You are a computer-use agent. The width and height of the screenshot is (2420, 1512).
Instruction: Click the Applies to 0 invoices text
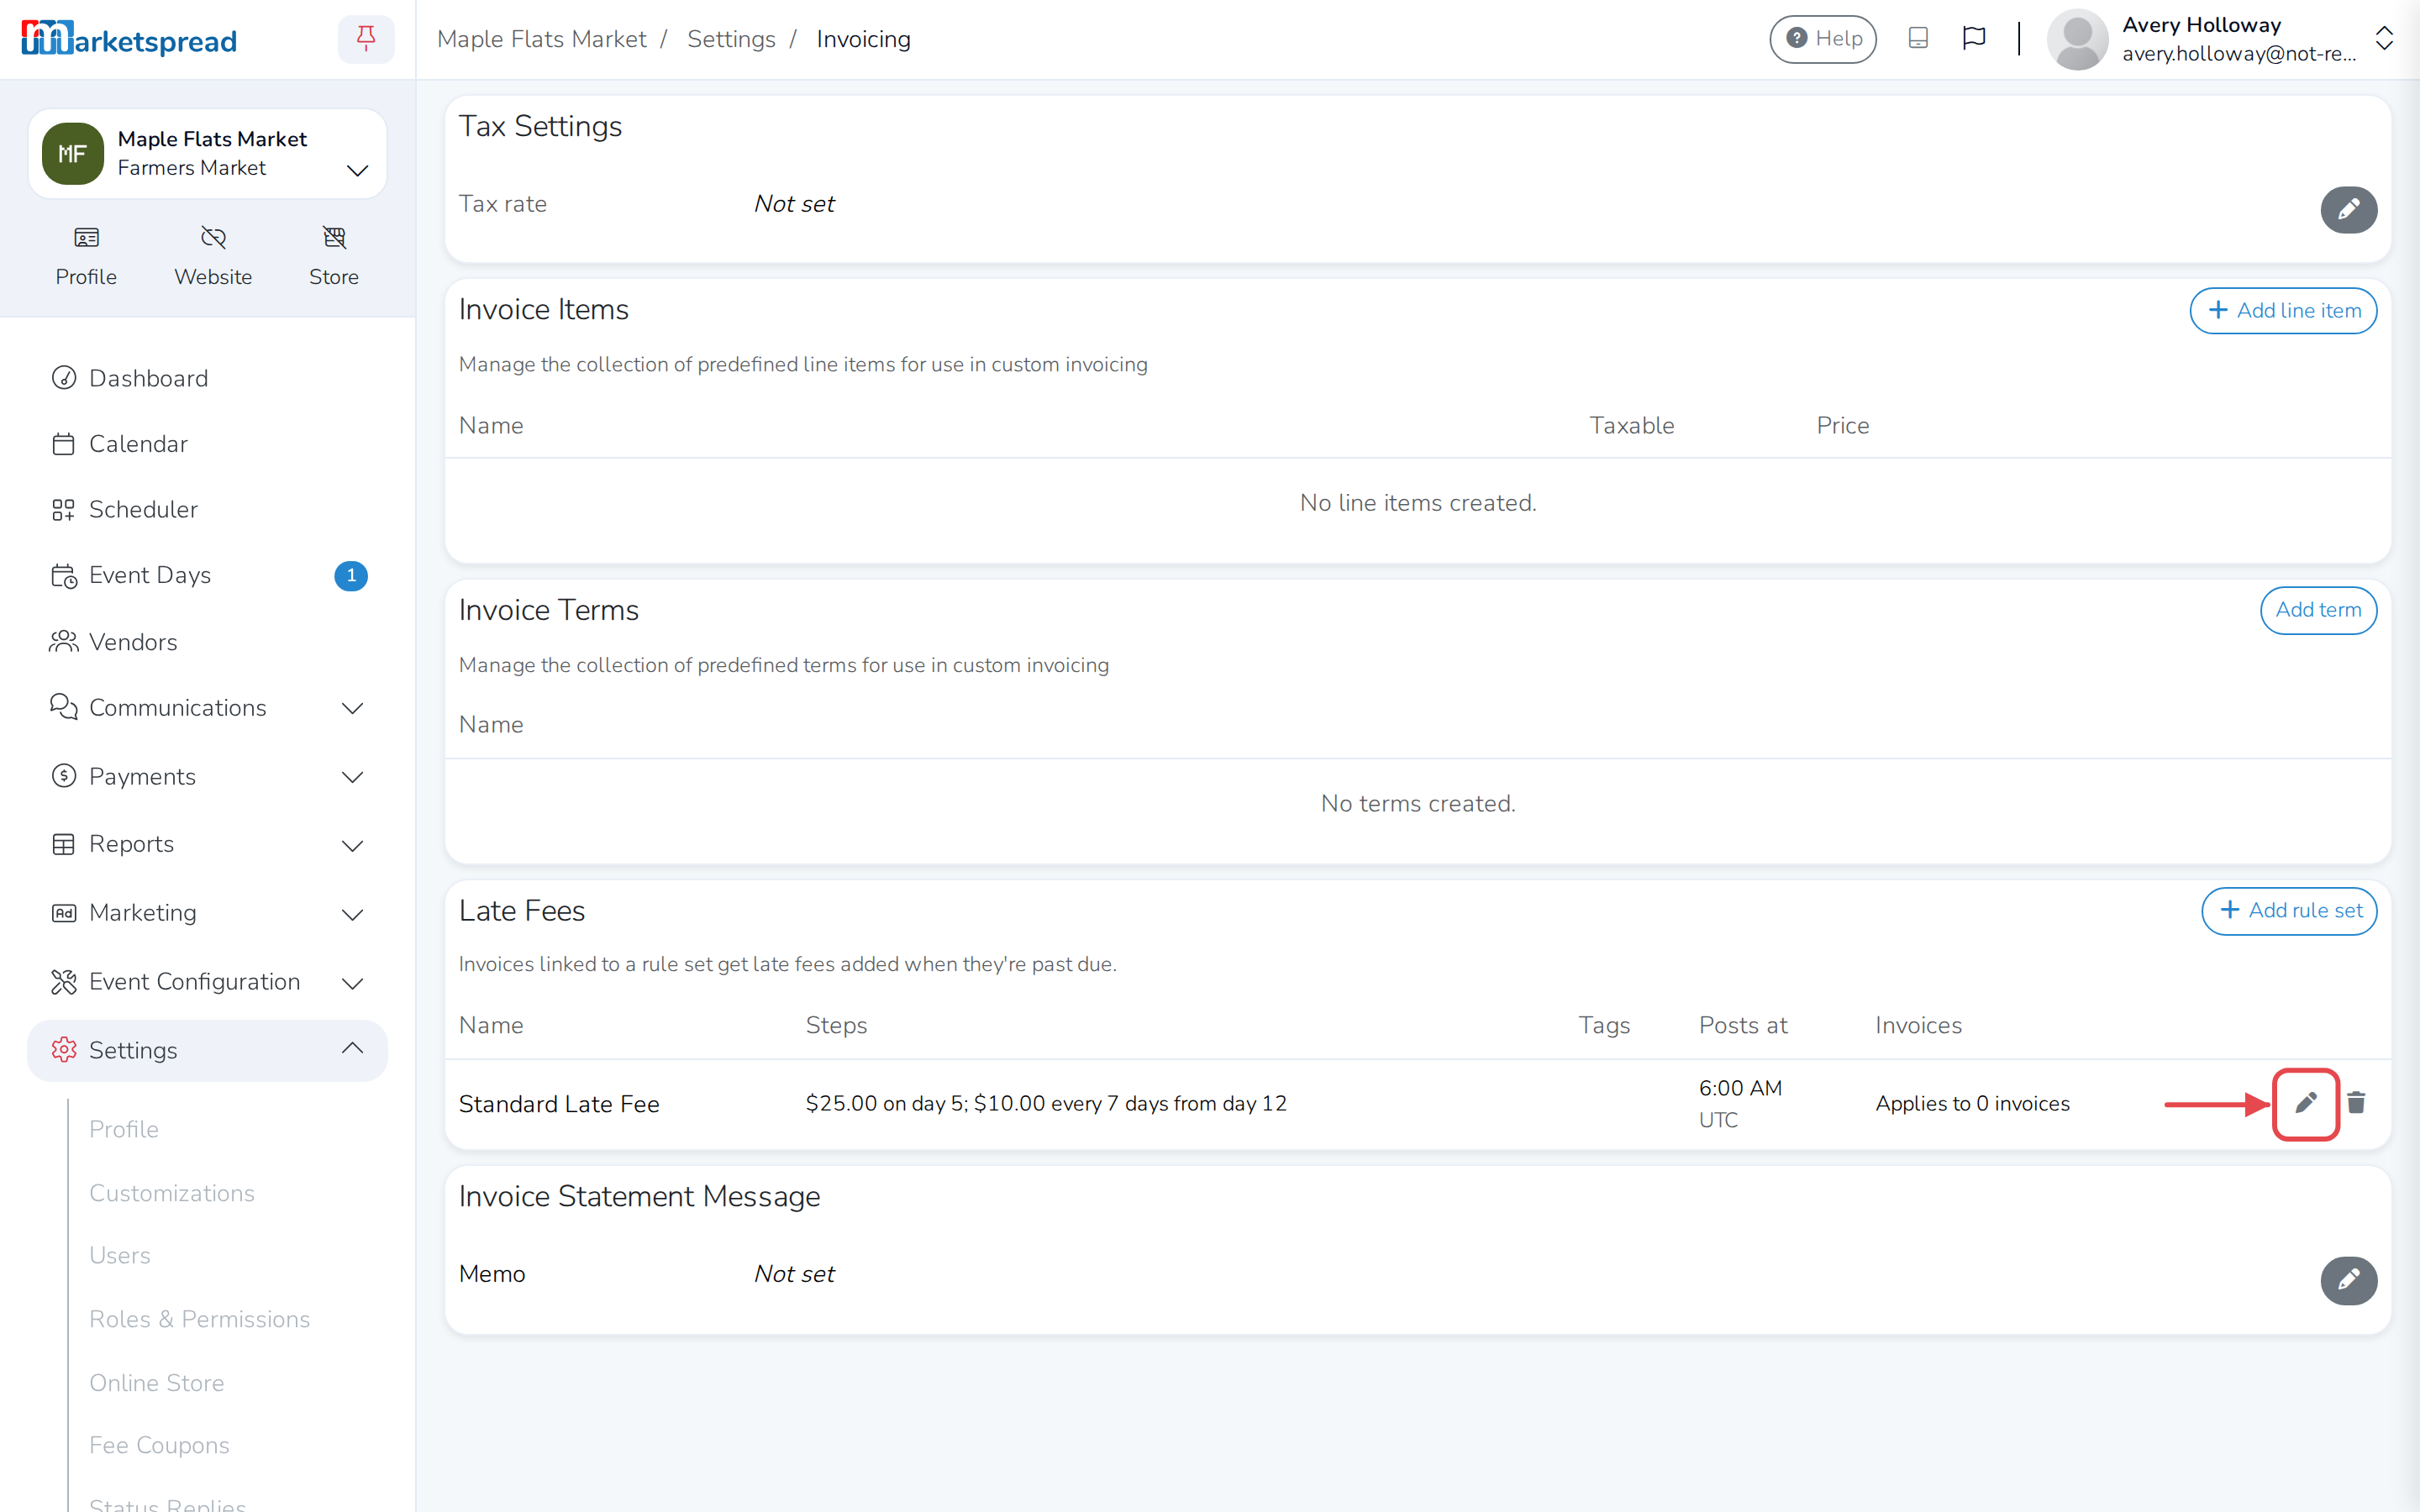(1972, 1104)
